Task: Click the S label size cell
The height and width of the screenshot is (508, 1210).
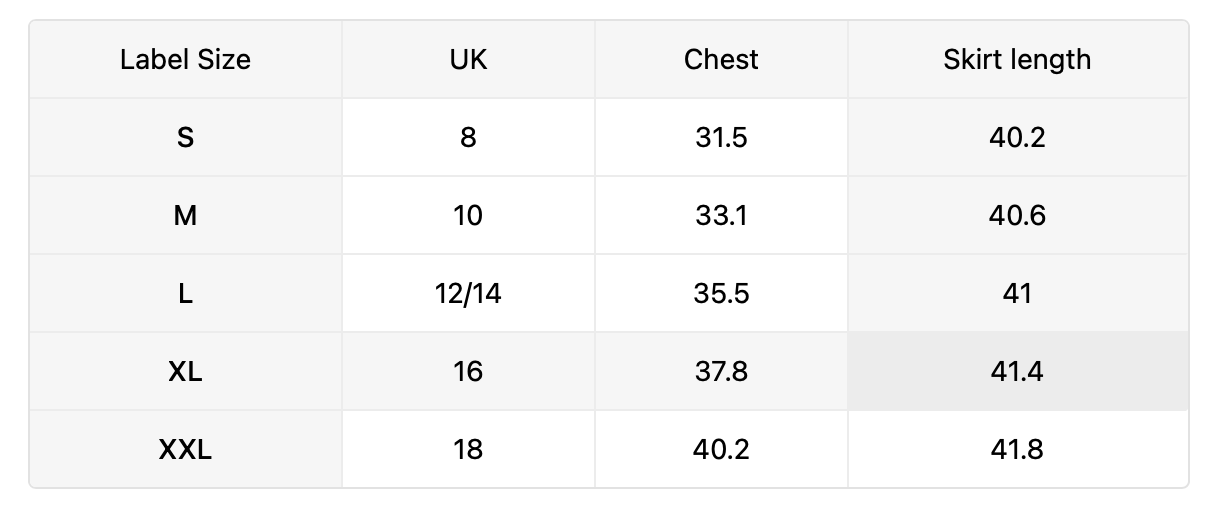Action: [x=186, y=137]
